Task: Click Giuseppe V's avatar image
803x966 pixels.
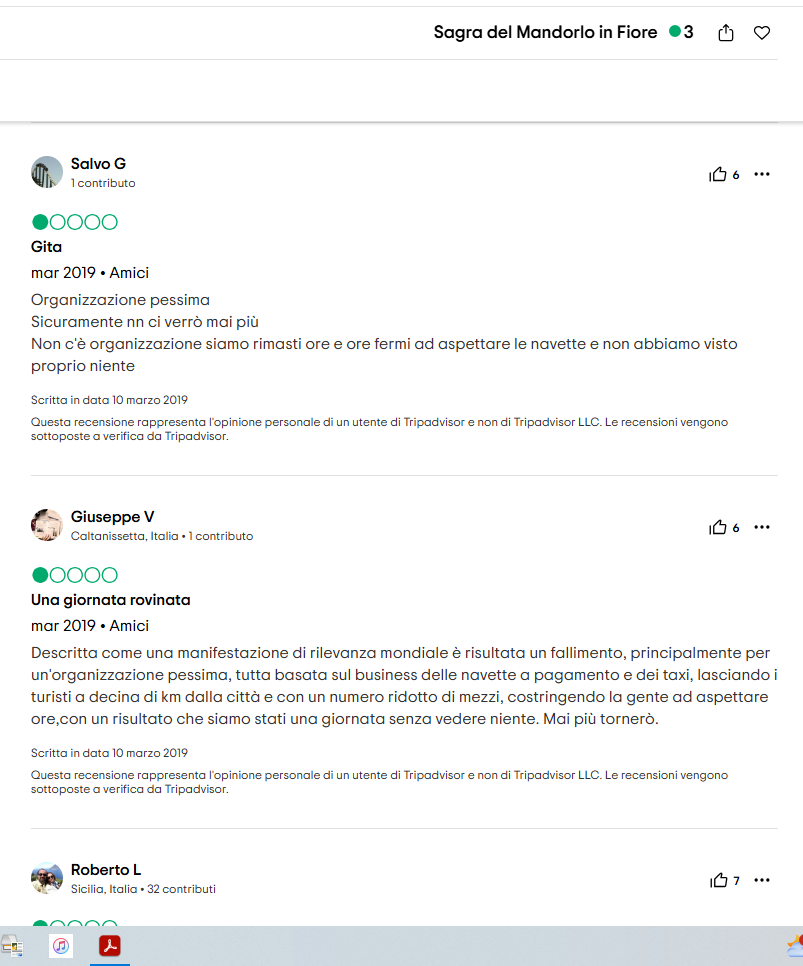Action: point(47,525)
